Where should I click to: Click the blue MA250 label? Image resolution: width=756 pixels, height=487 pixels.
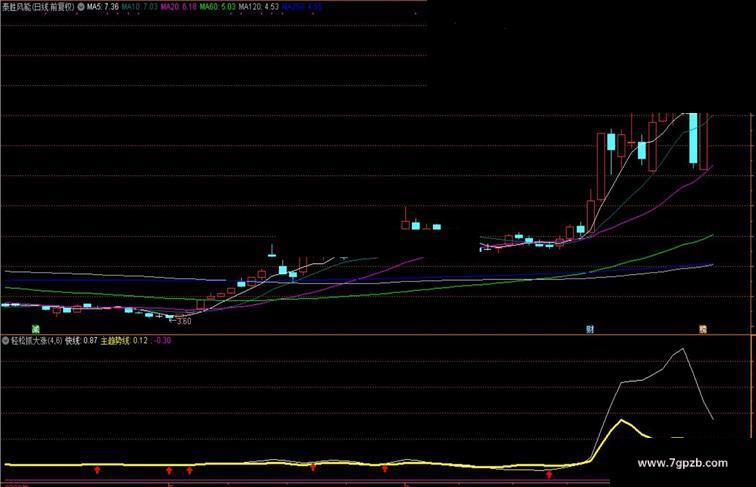pos(302,7)
